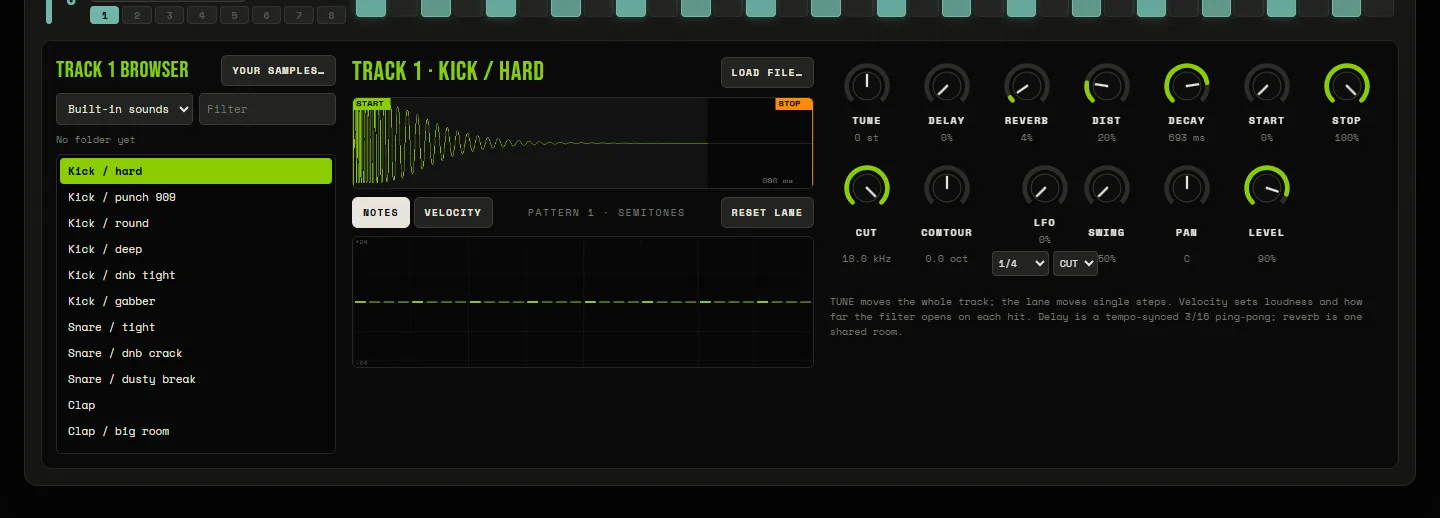The image size is (1440, 518).
Task: Click the 0.0 oct contour value
Action: [x=947, y=259]
